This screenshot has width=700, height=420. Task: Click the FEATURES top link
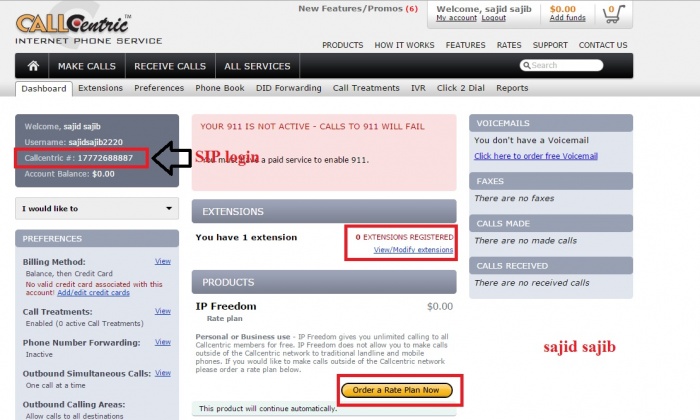465,45
